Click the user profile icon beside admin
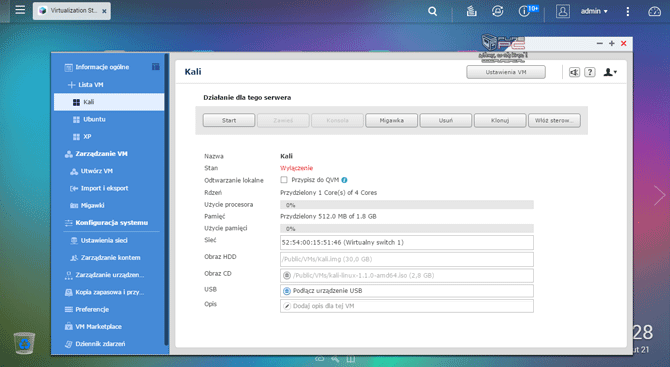Image resolution: width=670 pixels, height=367 pixels. click(x=563, y=11)
